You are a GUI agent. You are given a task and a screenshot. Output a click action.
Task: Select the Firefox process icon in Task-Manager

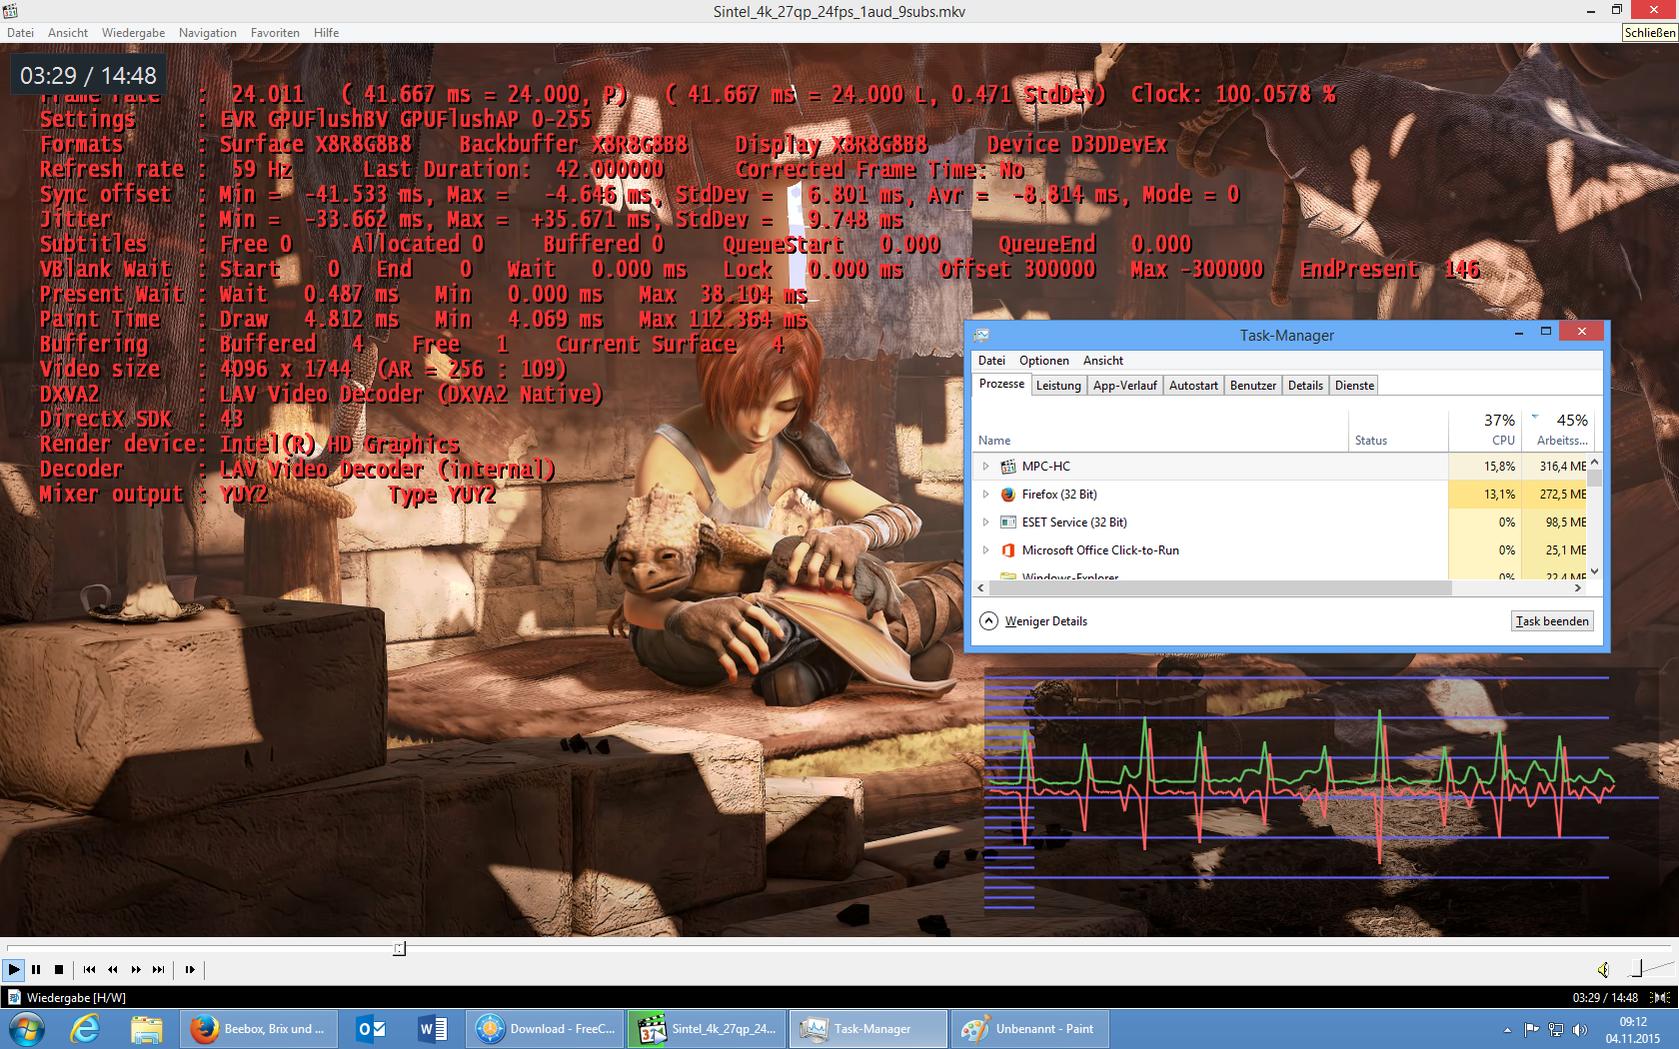pos(1008,494)
